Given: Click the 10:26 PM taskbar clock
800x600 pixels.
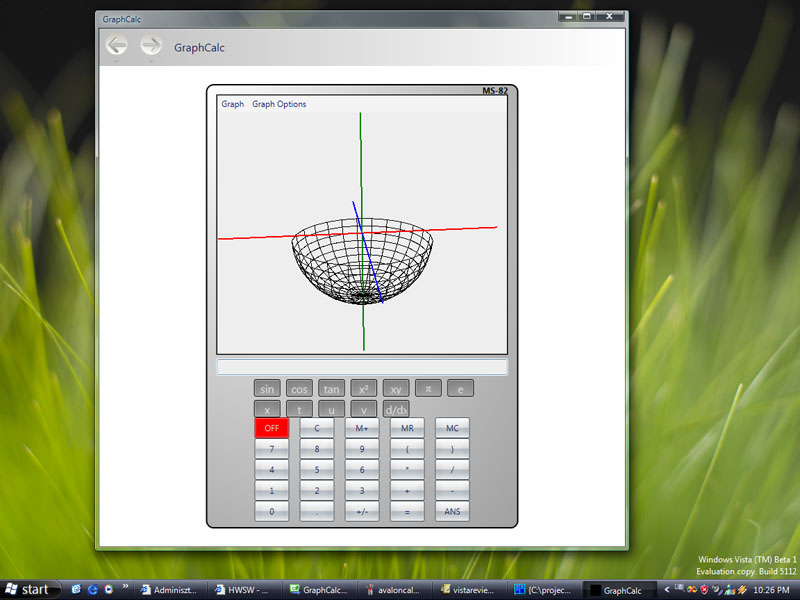Looking at the screenshot, I should (x=771, y=590).
